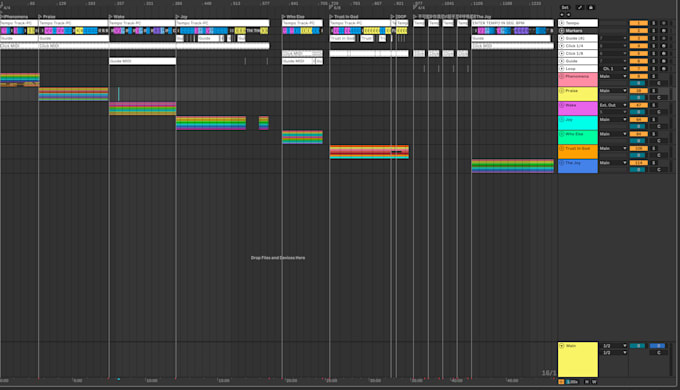Click Praise track C pan button
The image size is (680, 390).
(658, 98)
